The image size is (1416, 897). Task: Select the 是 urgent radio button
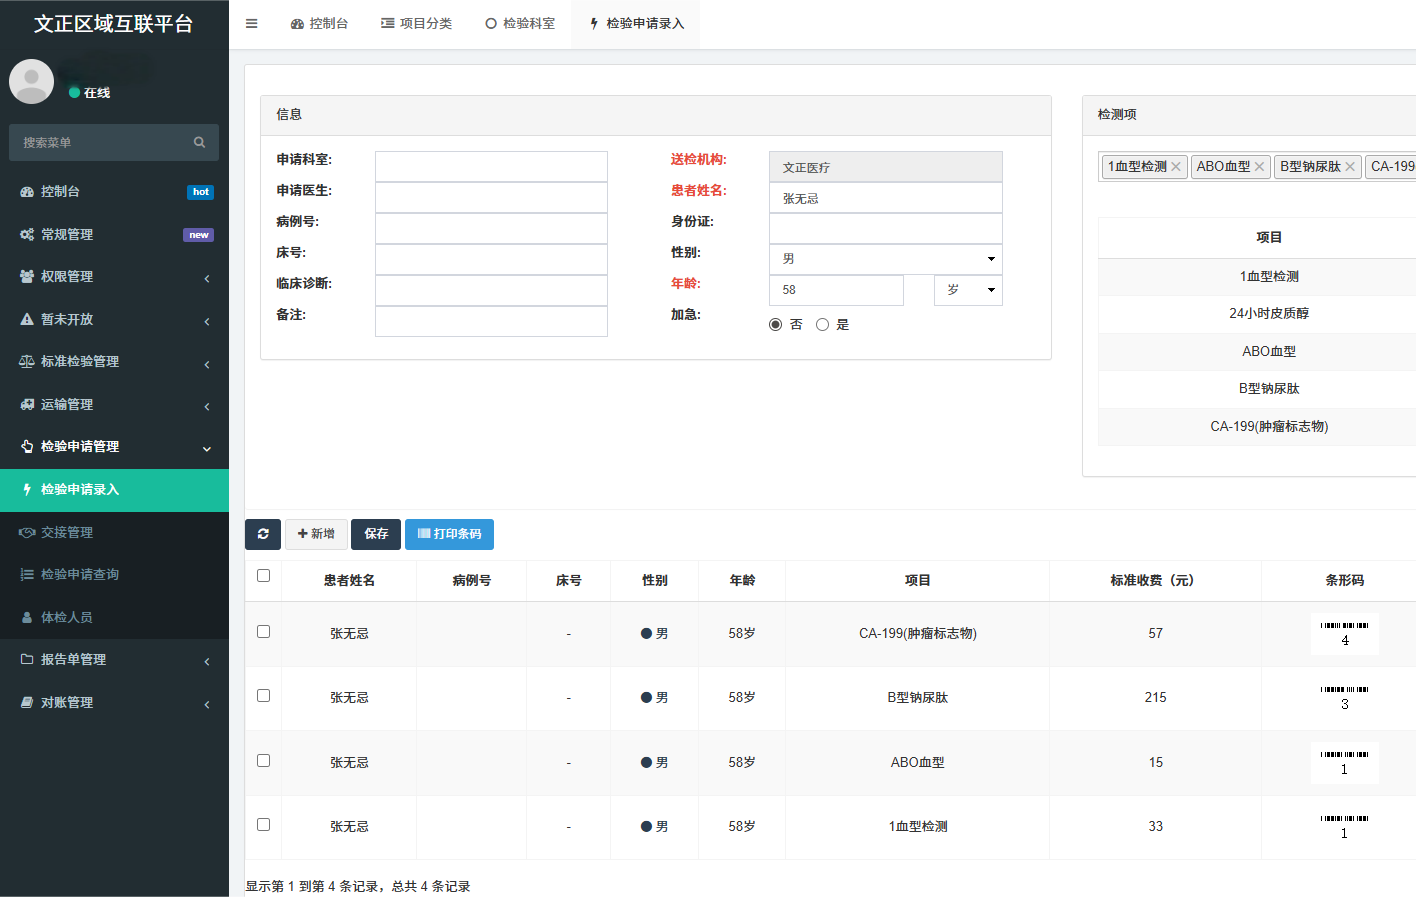point(822,325)
